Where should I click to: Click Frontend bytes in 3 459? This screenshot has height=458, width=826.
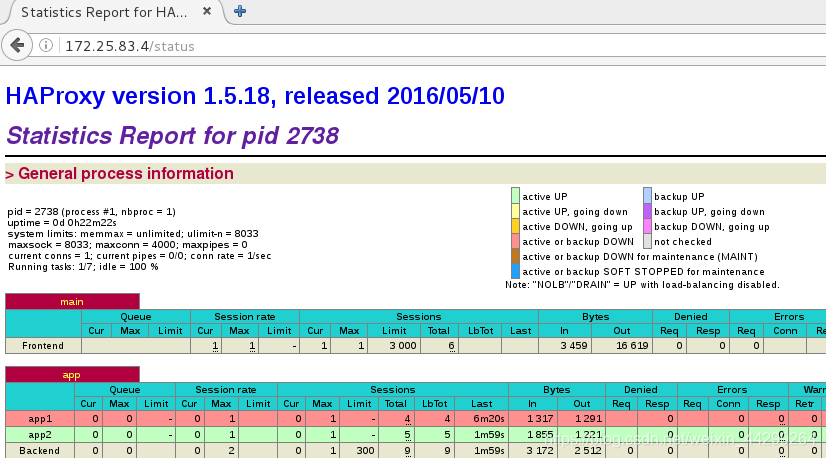(x=574, y=346)
